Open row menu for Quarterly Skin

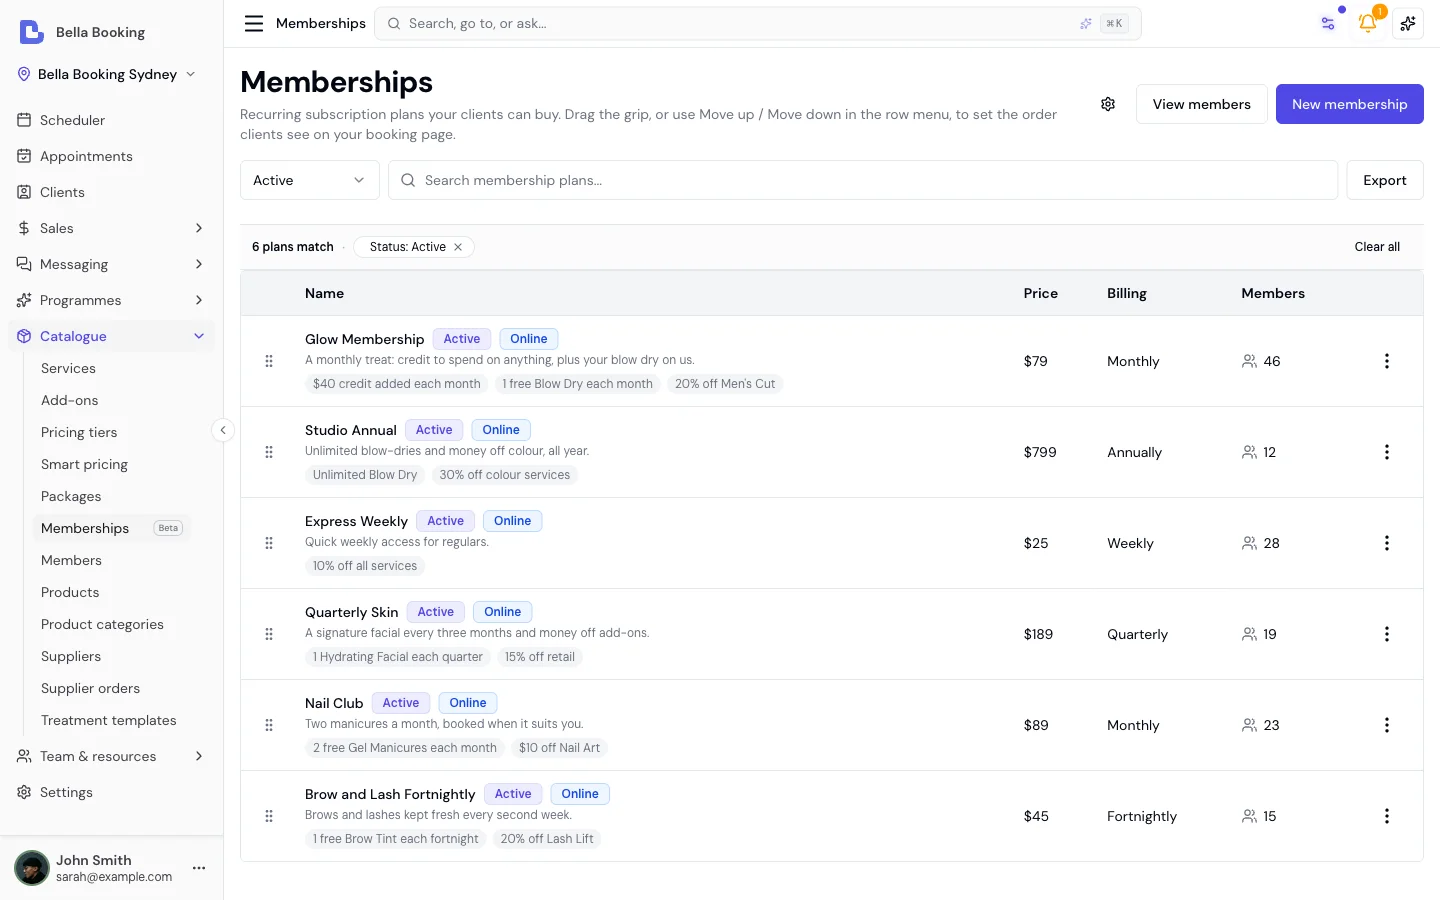pos(1386,634)
